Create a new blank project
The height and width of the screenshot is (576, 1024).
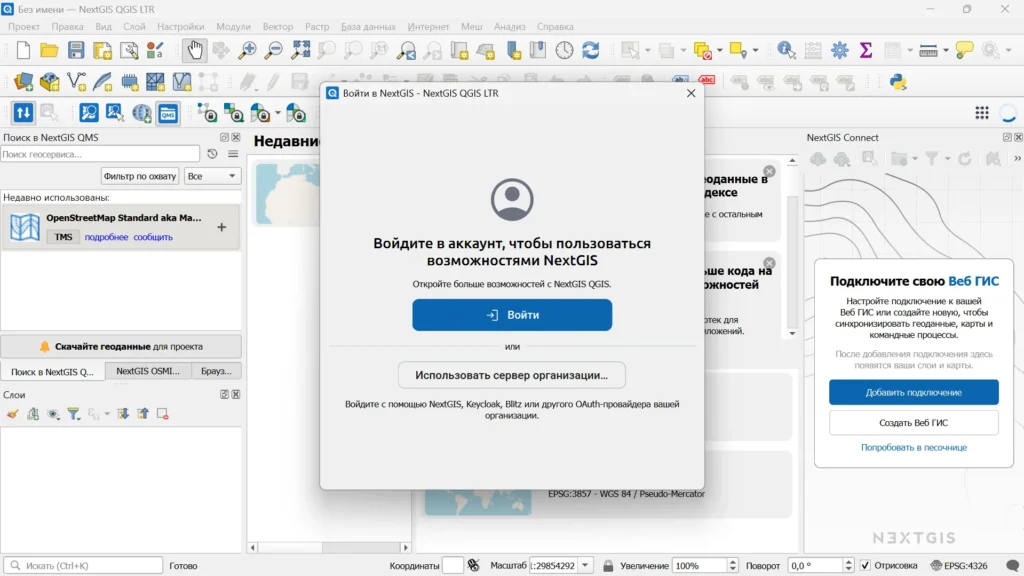pyautogui.click(x=24, y=50)
